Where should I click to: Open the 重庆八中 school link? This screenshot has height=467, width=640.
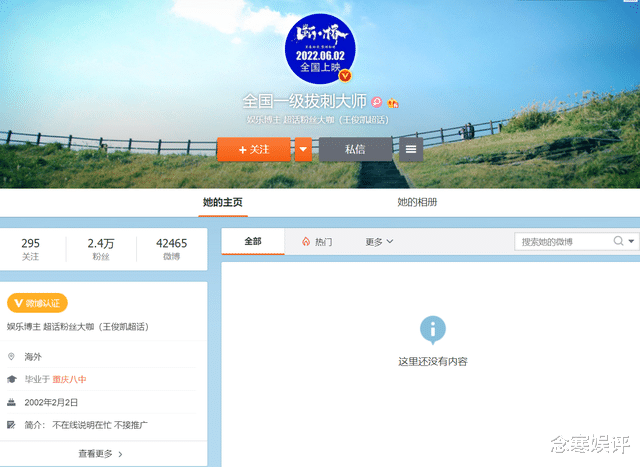(69, 379)
